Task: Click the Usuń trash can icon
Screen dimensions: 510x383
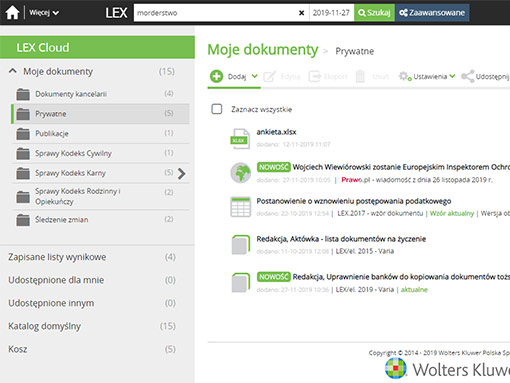Action: tap(360, 77)
